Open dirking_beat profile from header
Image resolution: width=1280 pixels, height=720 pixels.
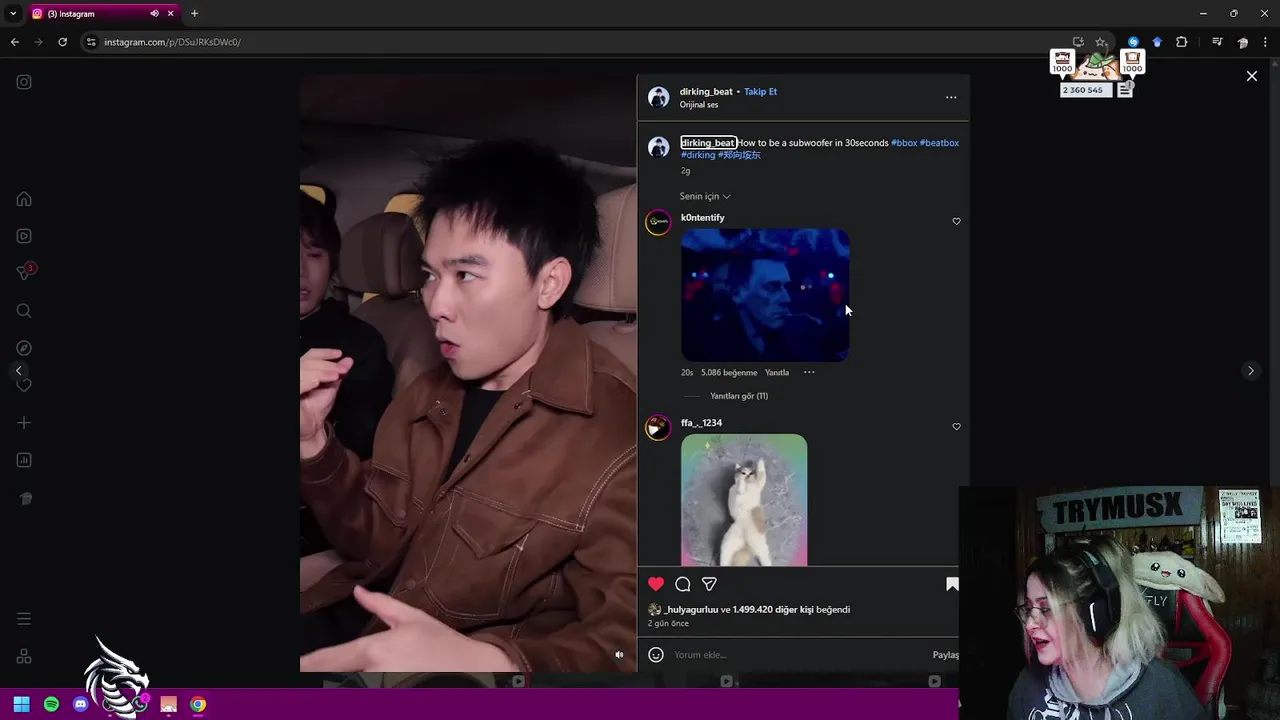coord(706,92)
